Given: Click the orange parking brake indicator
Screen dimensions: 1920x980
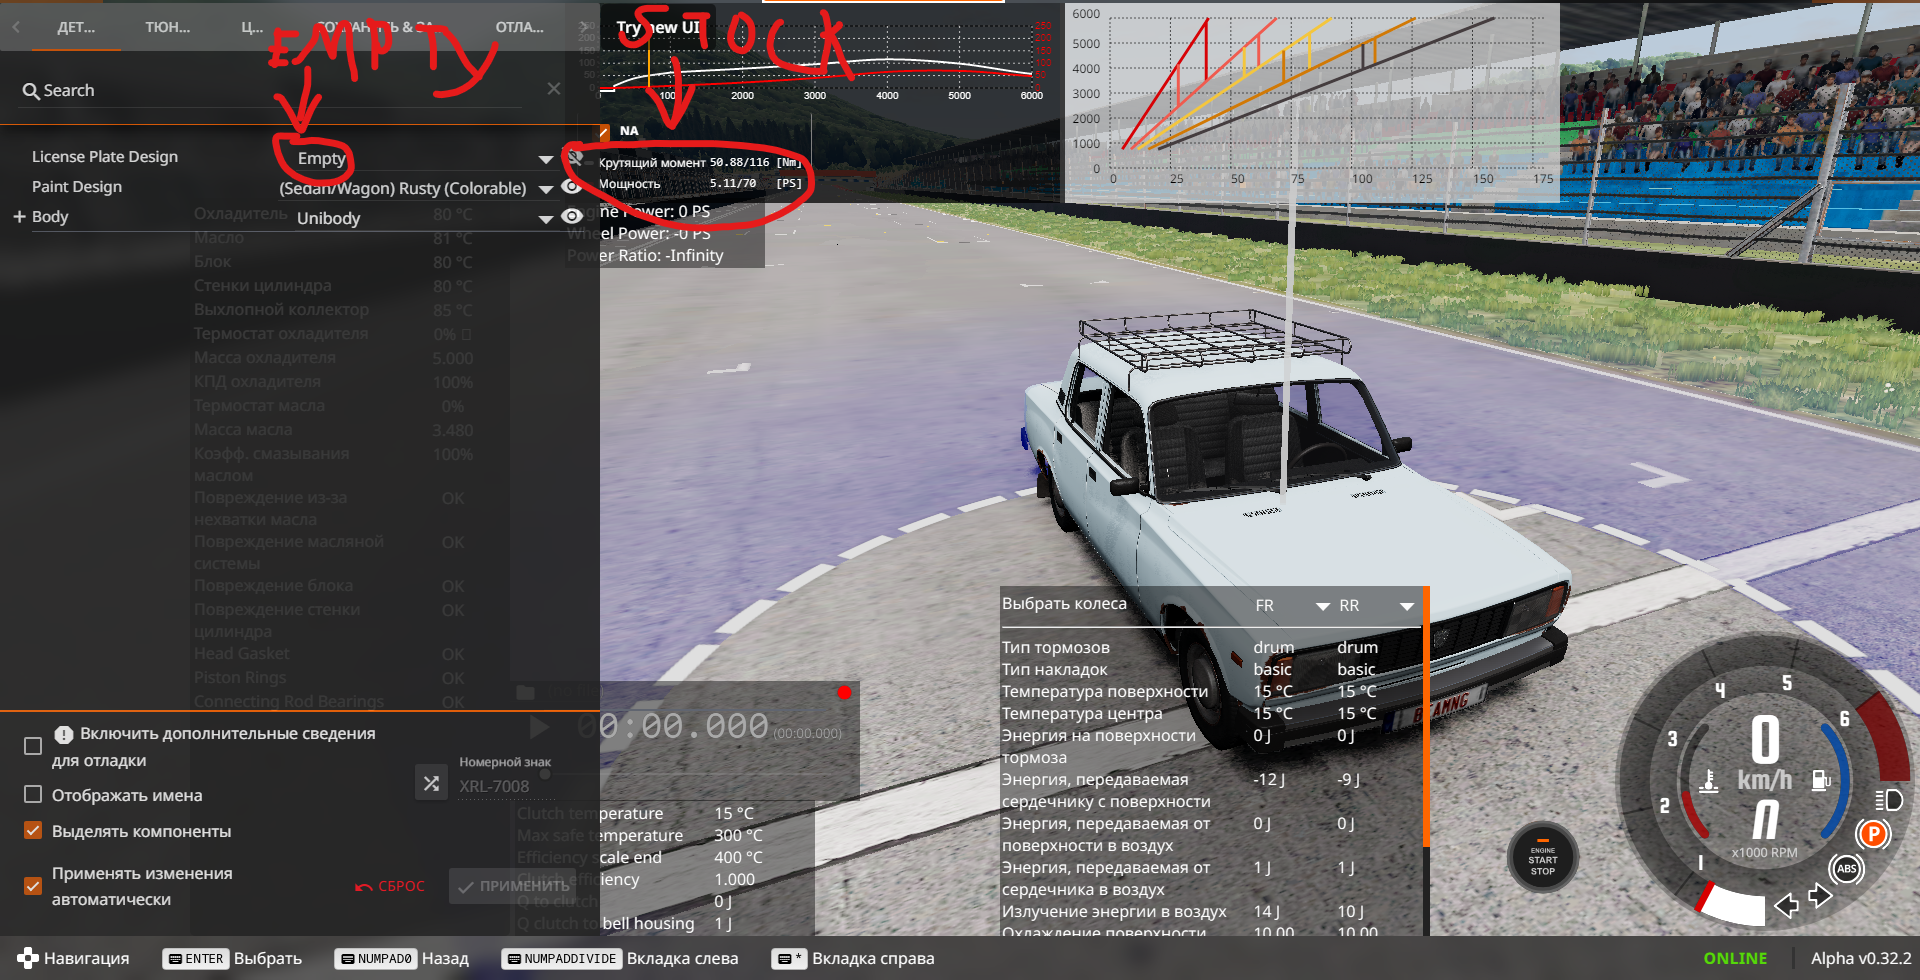Looking at the screenshot, I should click(1872, 834).
